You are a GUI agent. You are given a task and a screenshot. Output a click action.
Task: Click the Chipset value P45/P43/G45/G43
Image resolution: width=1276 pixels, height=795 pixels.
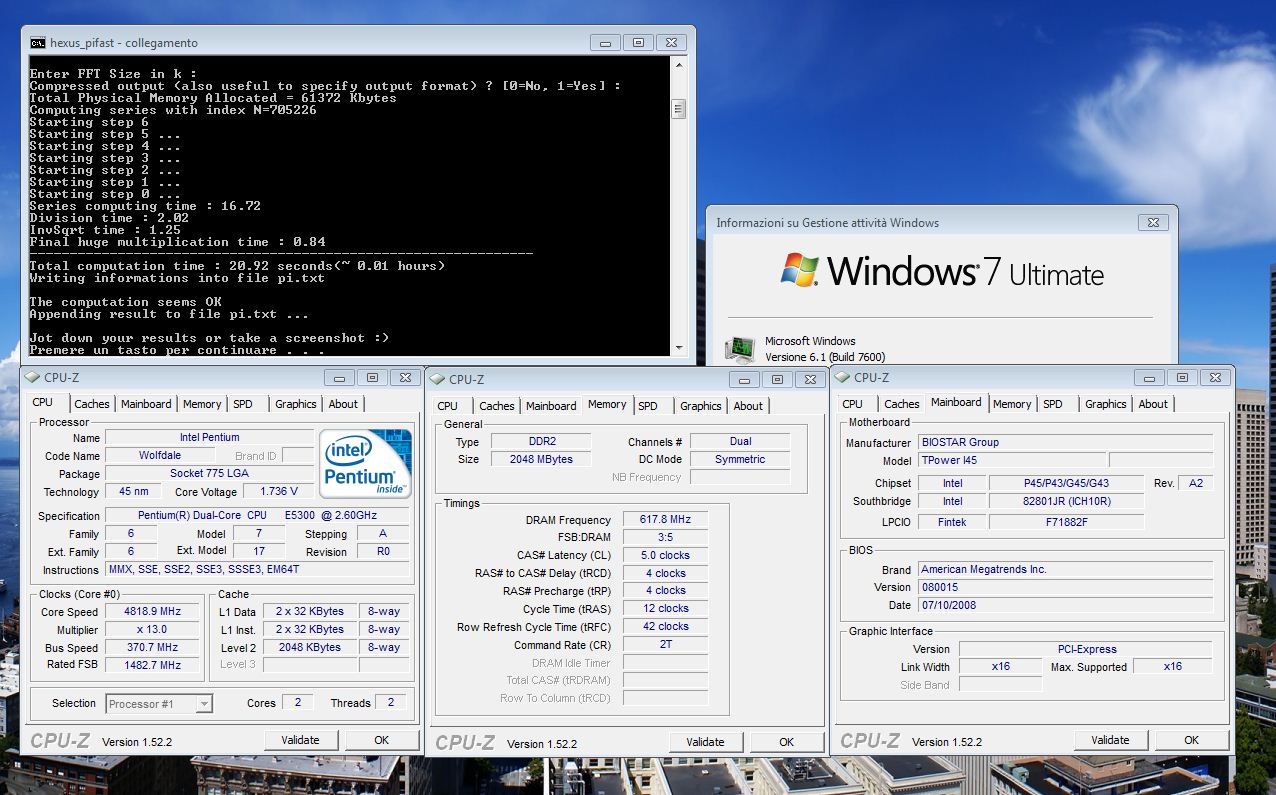pyautogui.click(x=1066, y=483)
